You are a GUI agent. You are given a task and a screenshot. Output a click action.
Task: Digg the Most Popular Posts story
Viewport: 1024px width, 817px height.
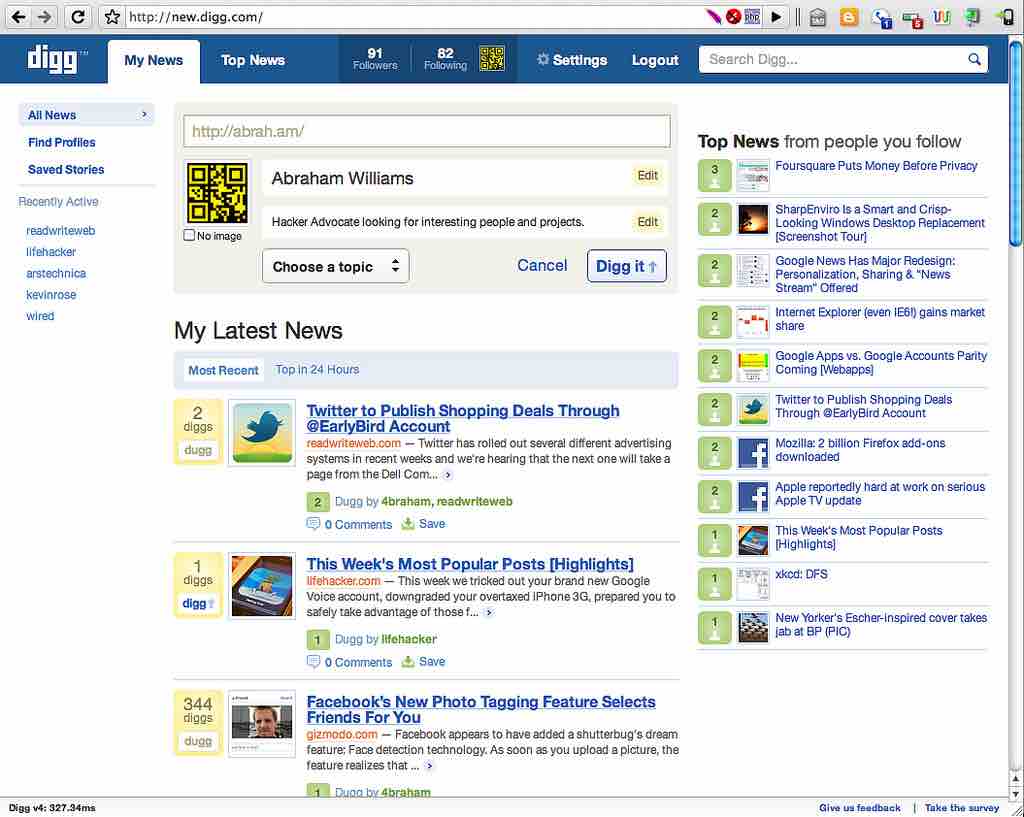point(198,602)
